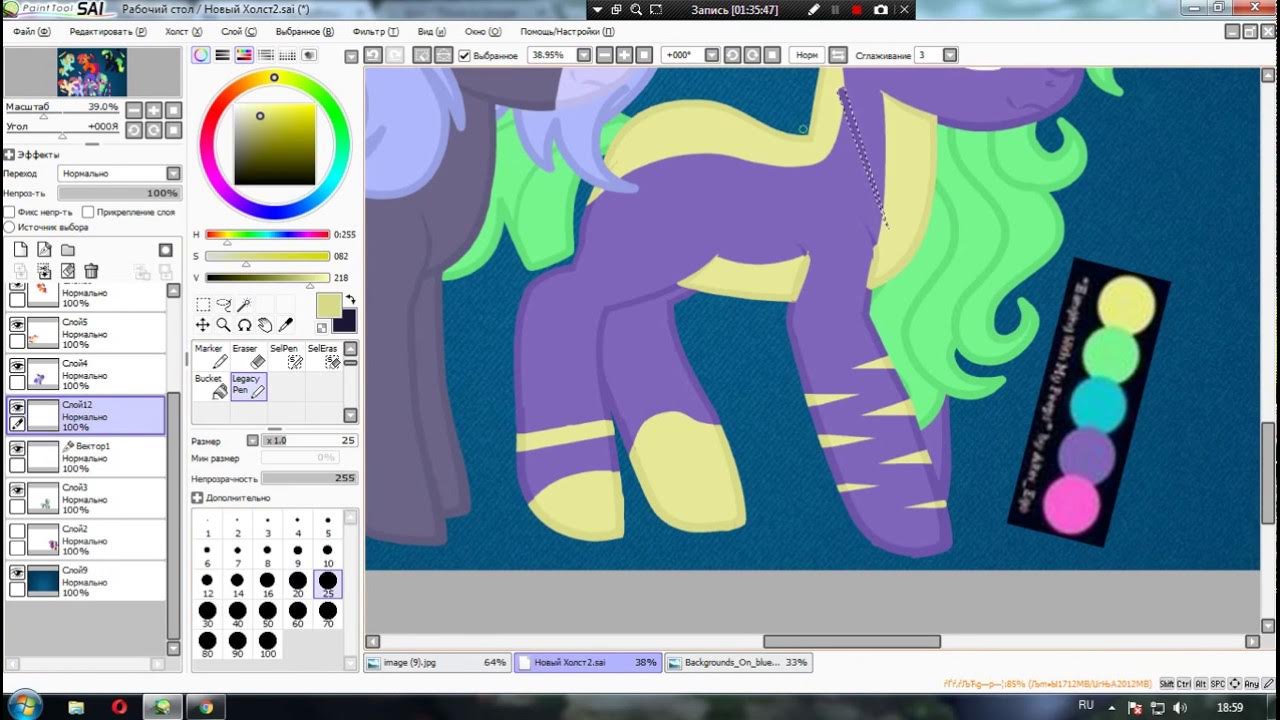Viewport: 1280px width, 720px height.
Task: Create a new vector linework layer
Action: pos(44,249)
